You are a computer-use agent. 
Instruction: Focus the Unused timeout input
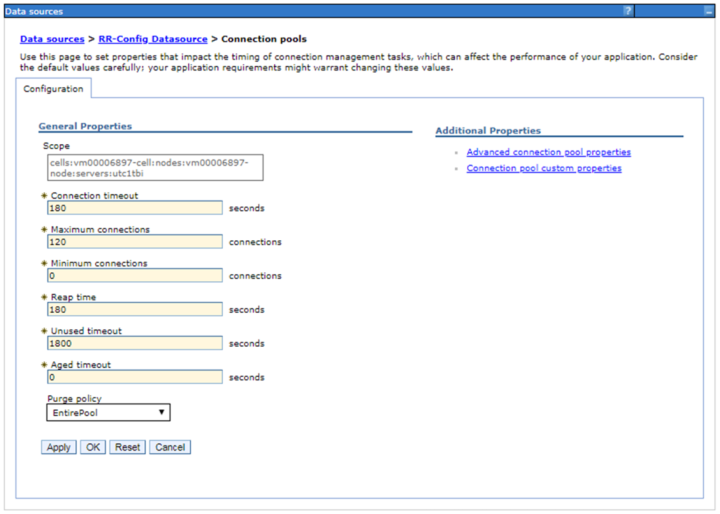coord(134,344)
